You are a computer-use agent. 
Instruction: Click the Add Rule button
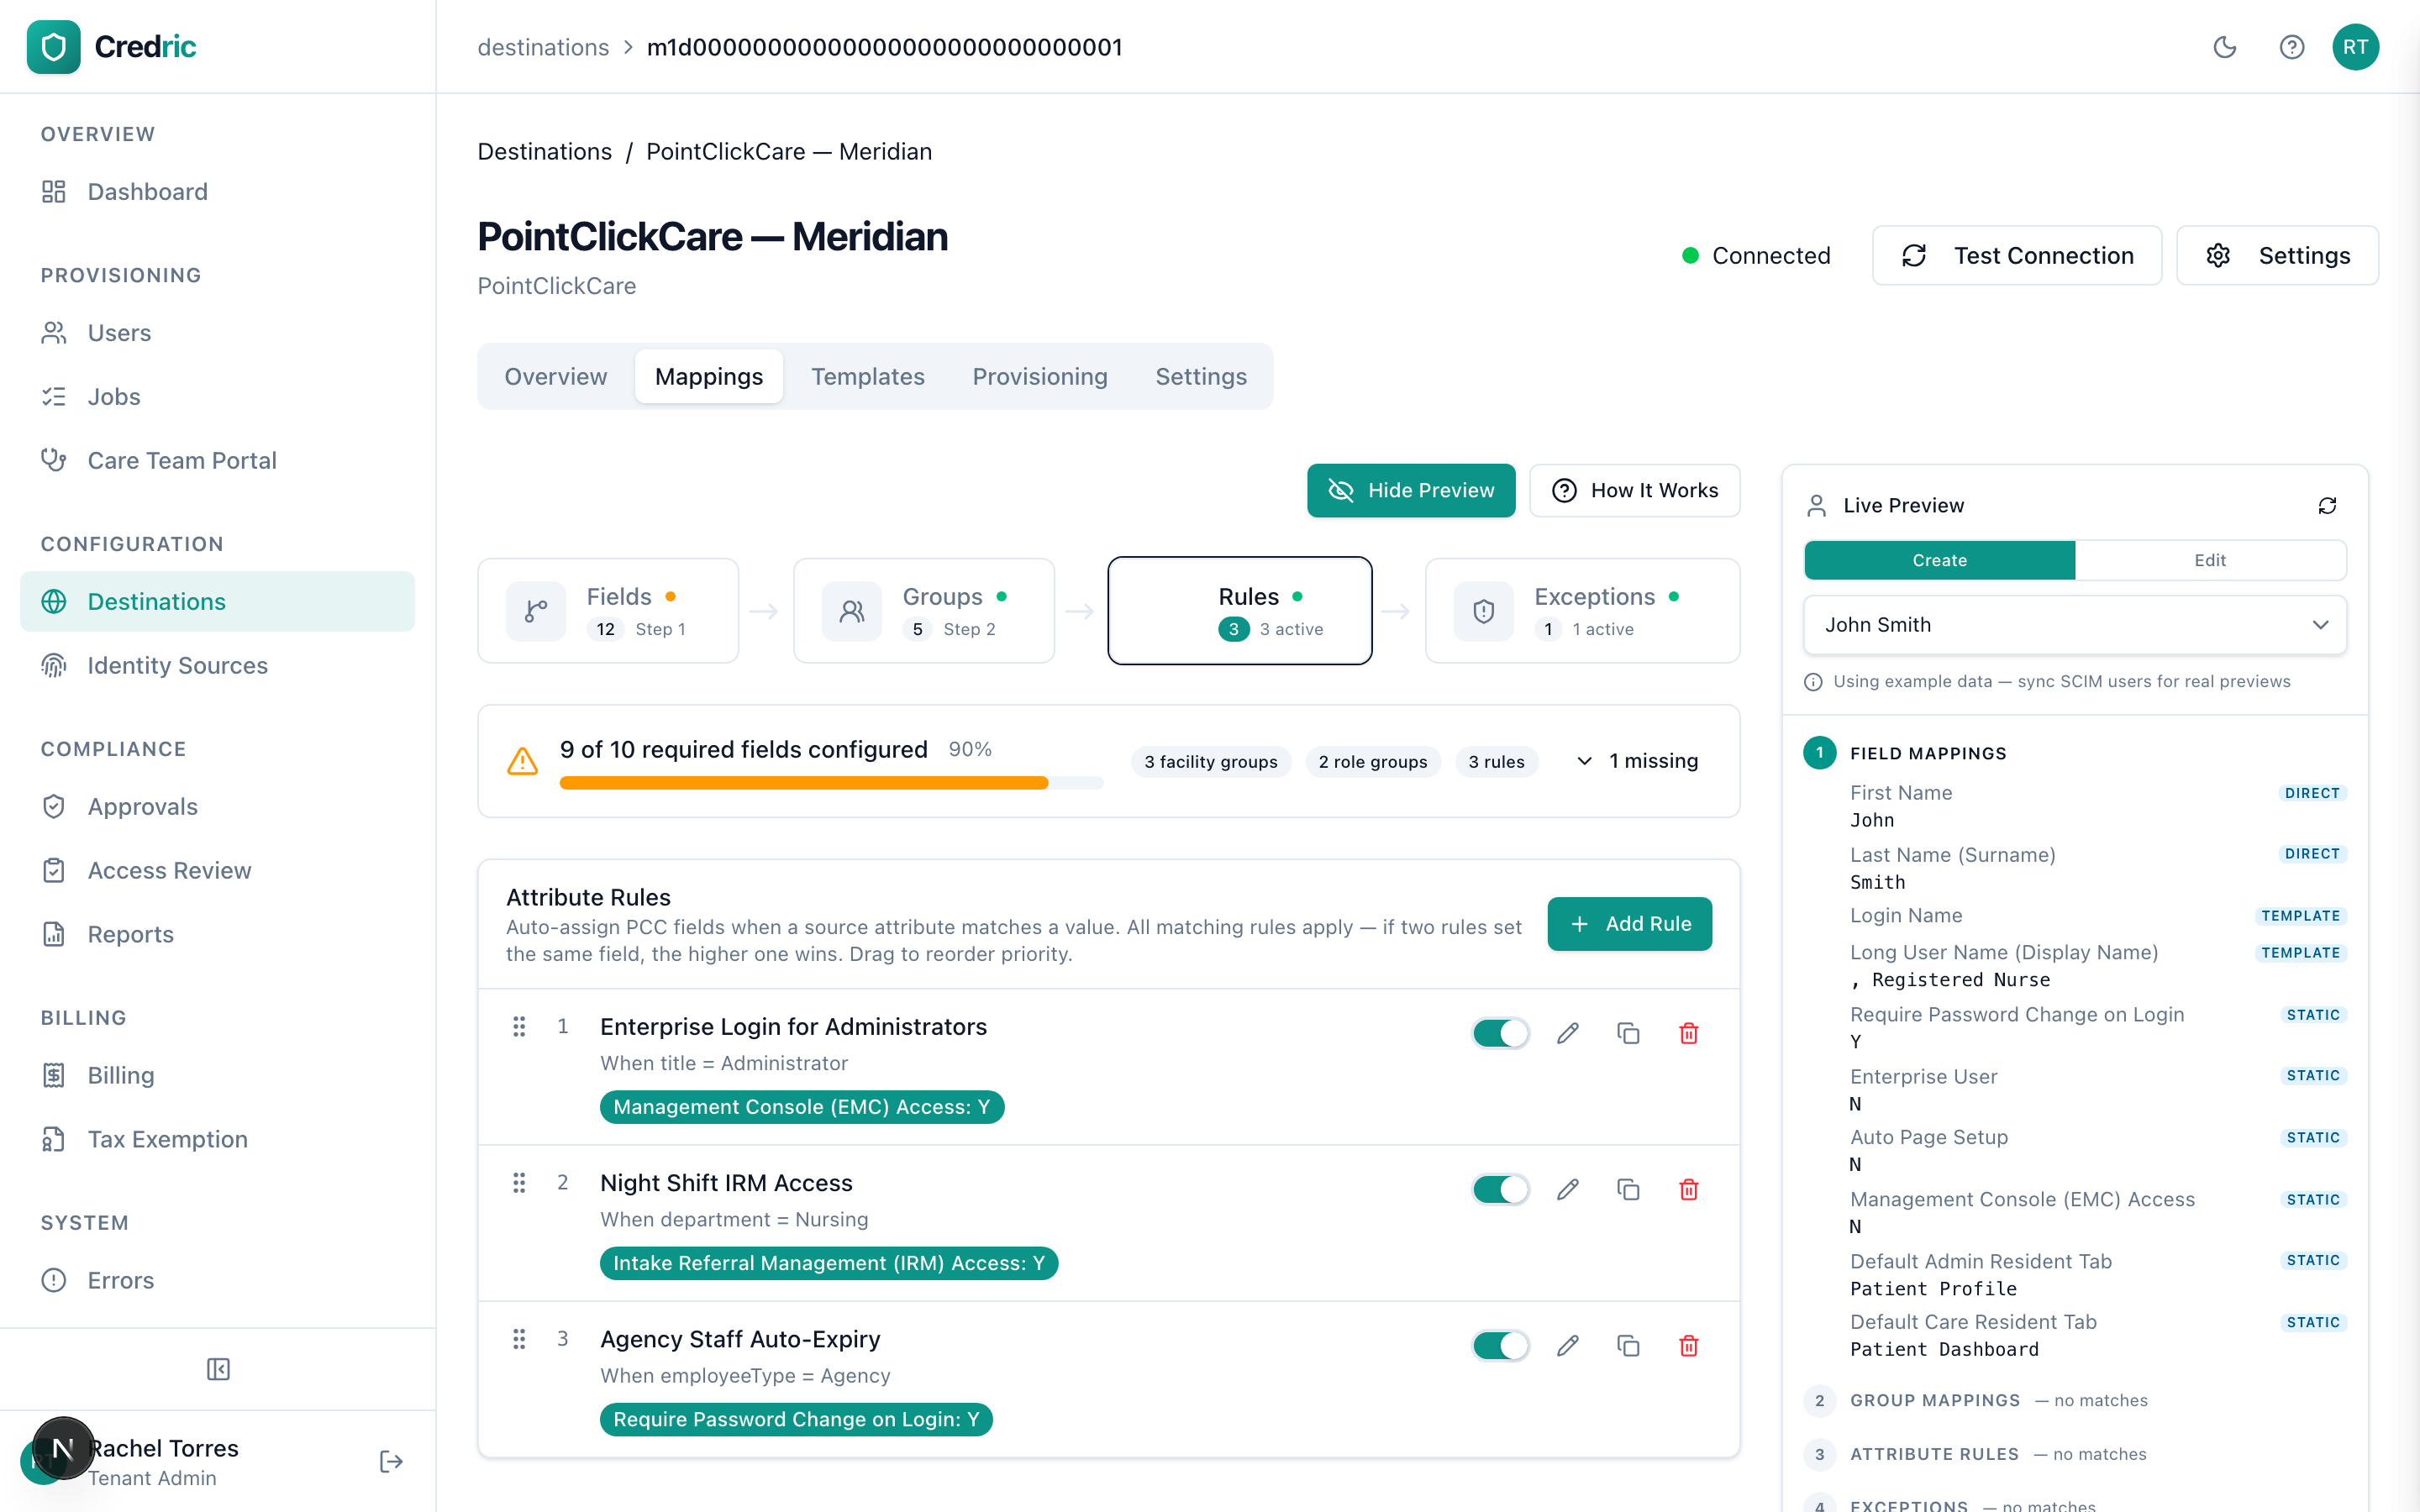tap(1629, 924)
